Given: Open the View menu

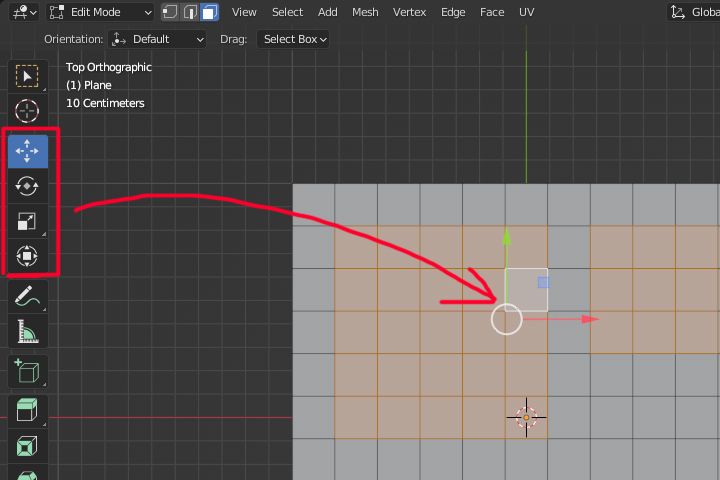Looking at the screenshot, I should coord(244,12).
